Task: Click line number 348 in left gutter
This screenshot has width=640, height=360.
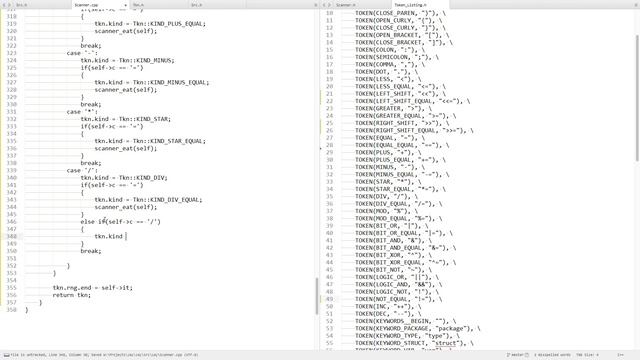Action: tap(11, 236)
